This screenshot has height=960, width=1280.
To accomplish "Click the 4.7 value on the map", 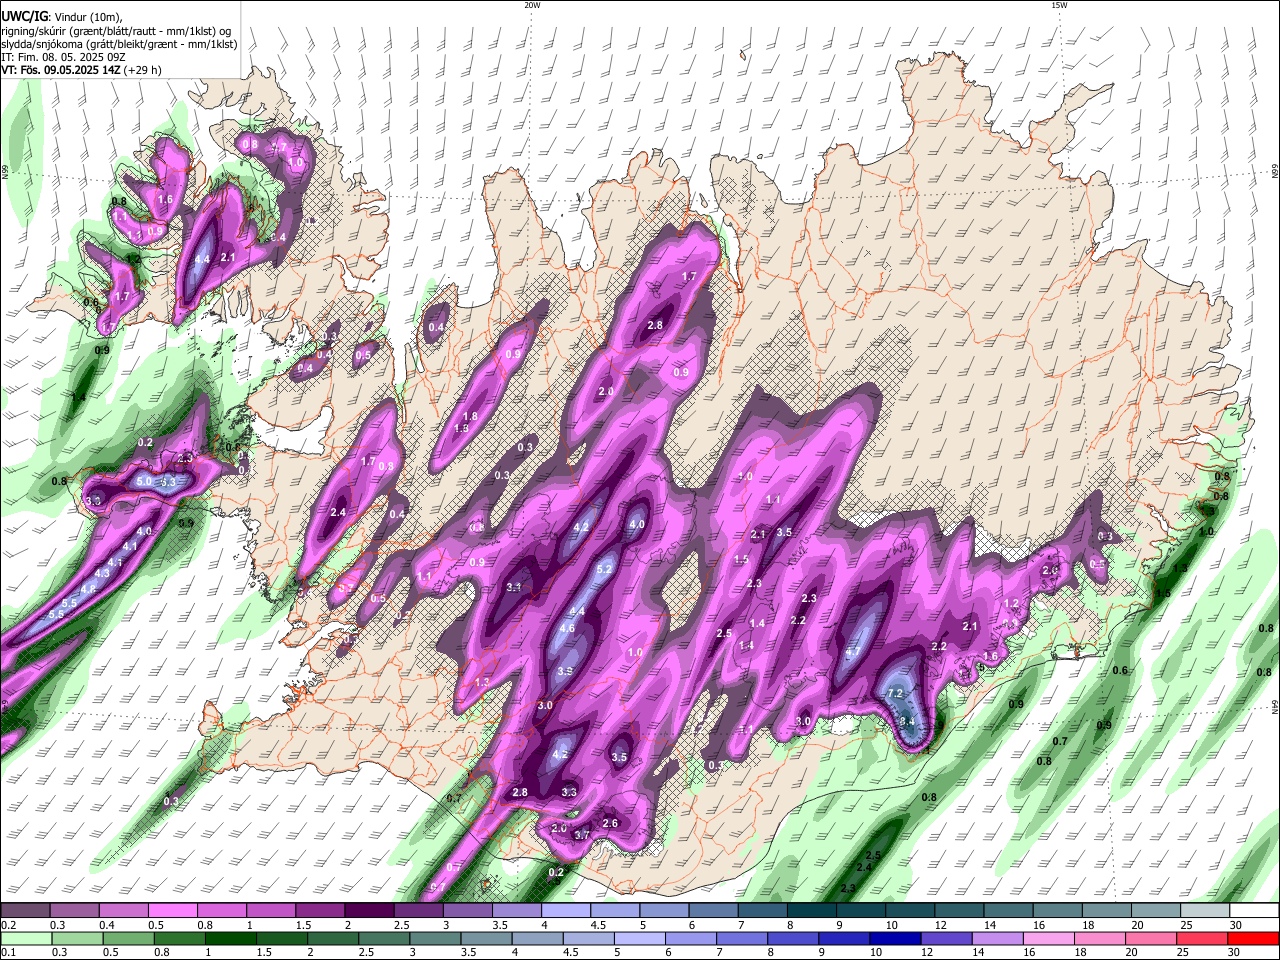I will point(853,651).
